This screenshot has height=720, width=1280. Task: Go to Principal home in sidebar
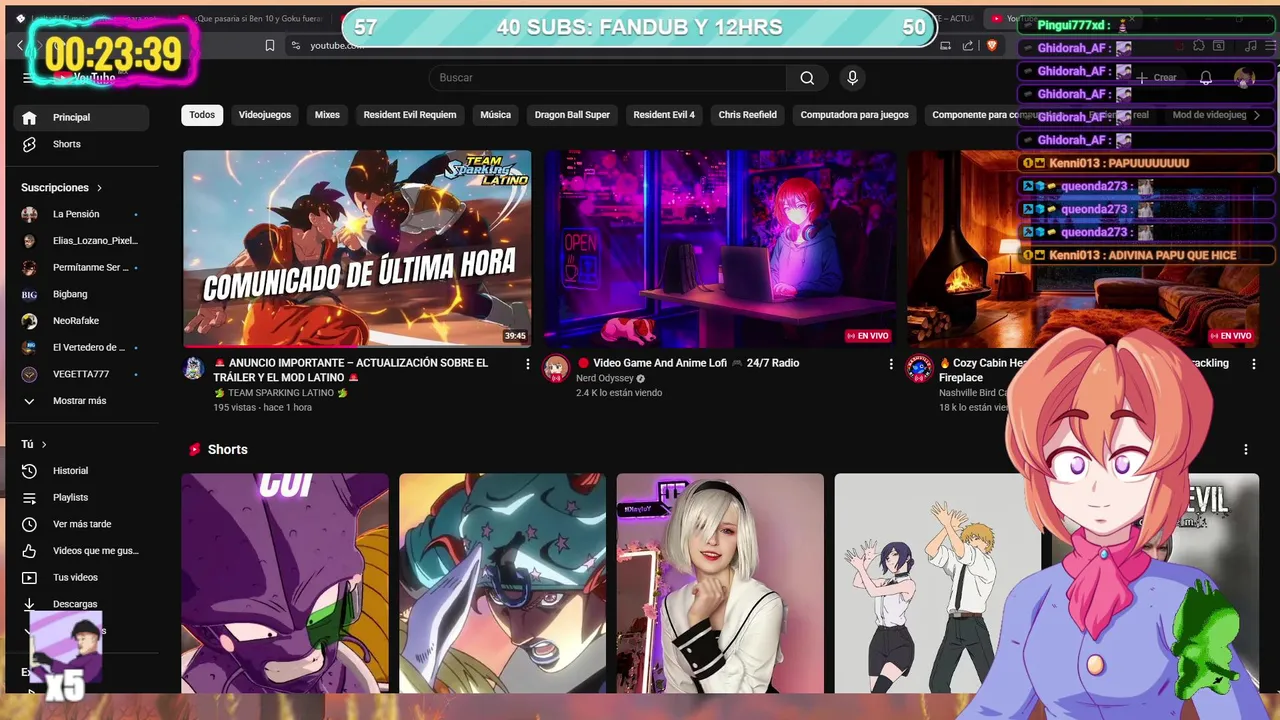81,117
